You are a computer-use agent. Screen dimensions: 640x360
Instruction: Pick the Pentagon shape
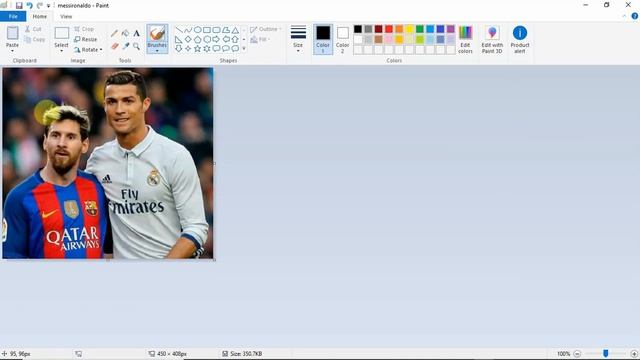[x=198, y=39]
